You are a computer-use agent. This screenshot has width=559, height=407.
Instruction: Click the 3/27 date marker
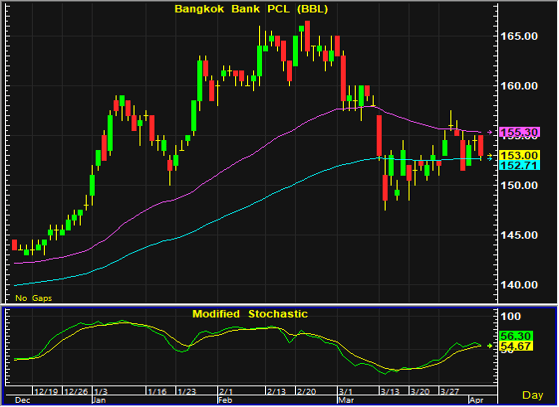pos(450,391)
